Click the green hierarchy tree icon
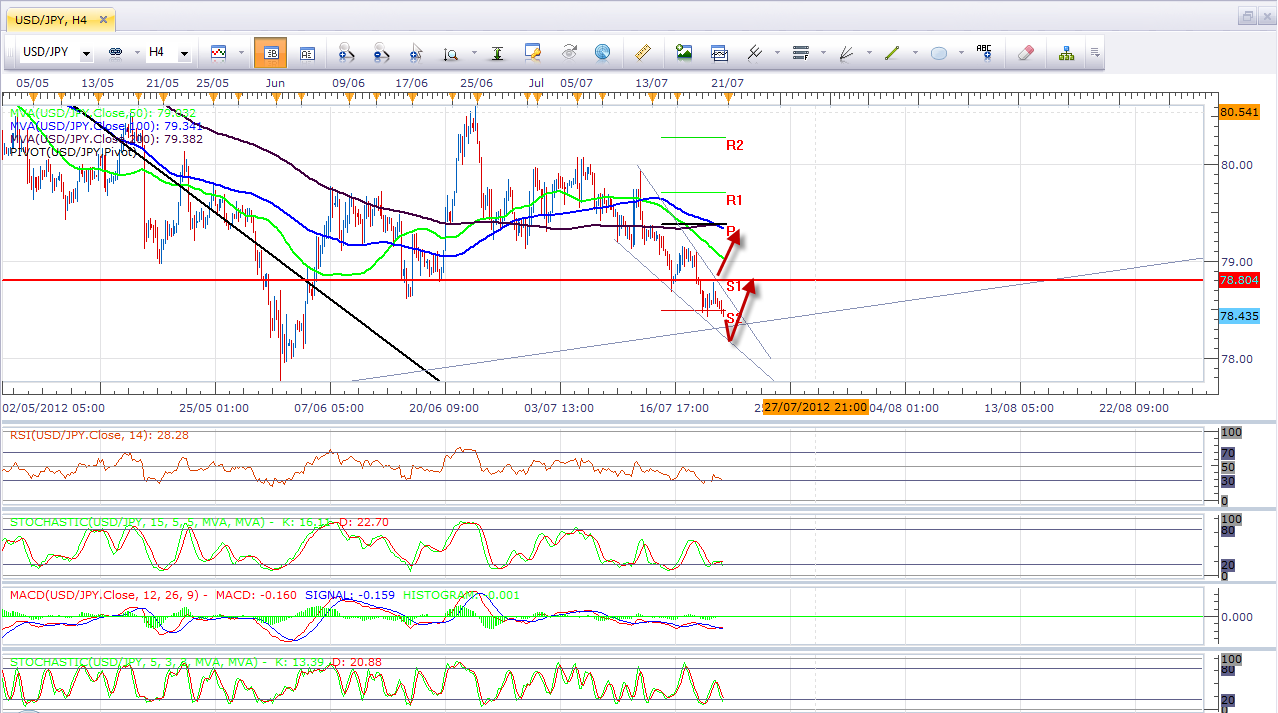The height and width of the screenshot is (713, 1278). coord(1066,52)
